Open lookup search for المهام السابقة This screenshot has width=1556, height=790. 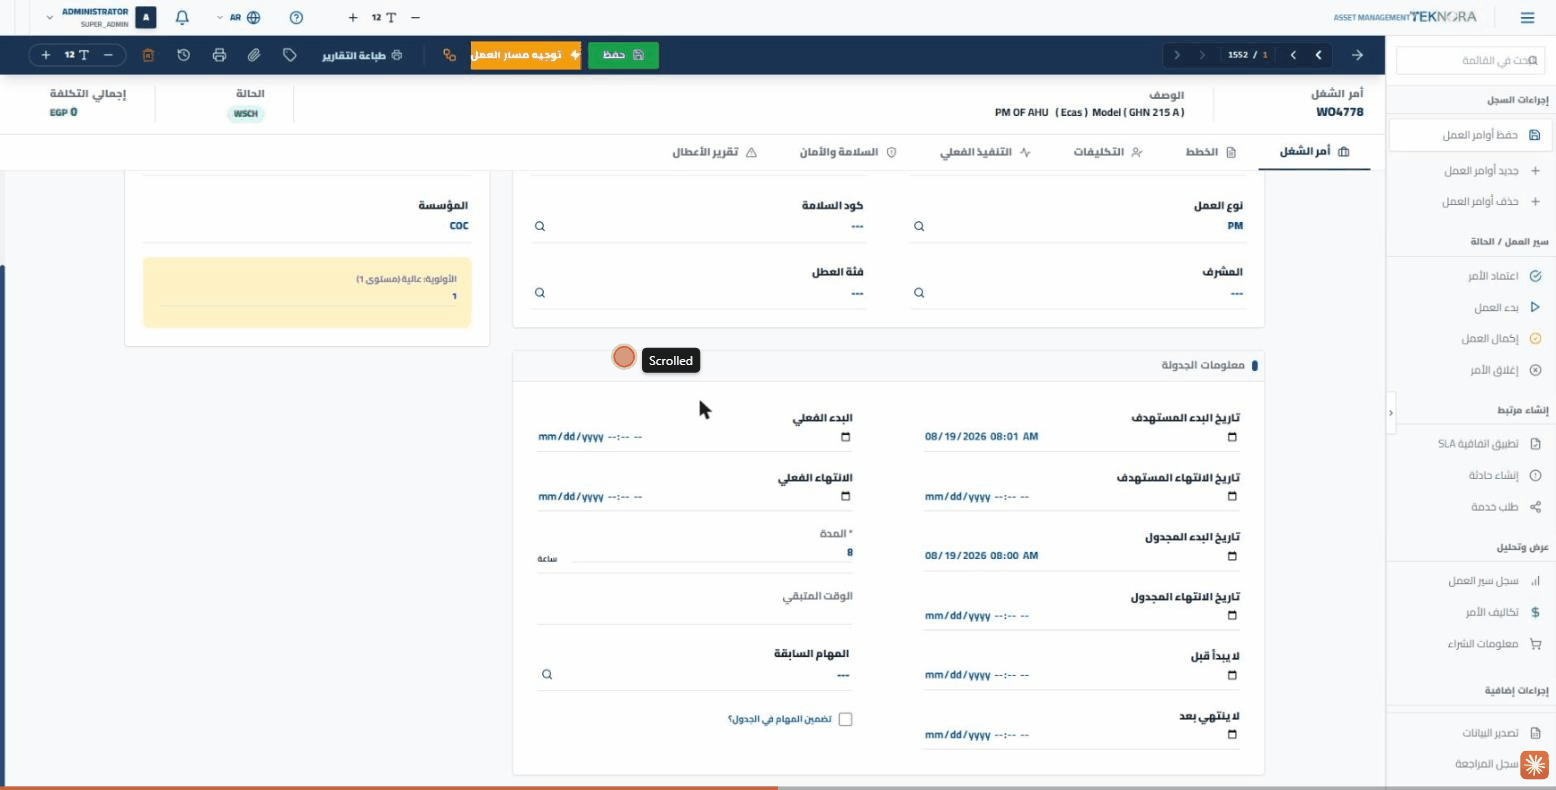547,675
